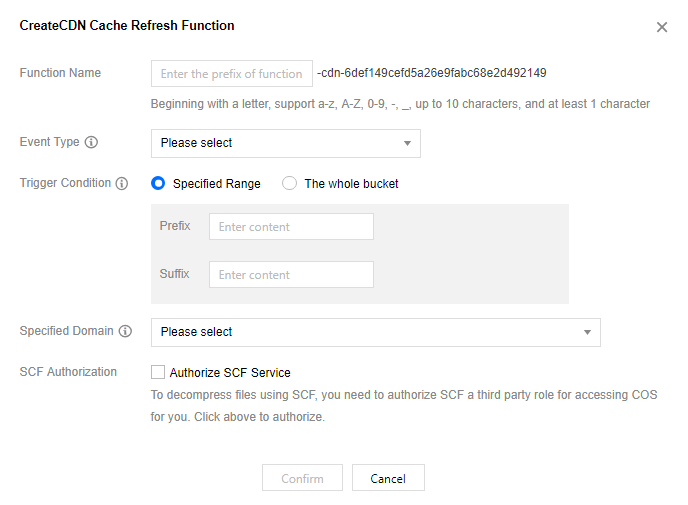This screenshot has width=688, height=505.
Task: Click the Event Type info icon
Action: click(x=91, y=142)
